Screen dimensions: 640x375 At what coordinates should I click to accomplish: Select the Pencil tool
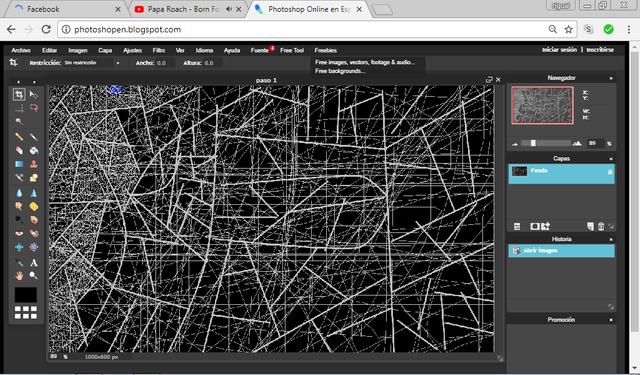click(19, 137)
